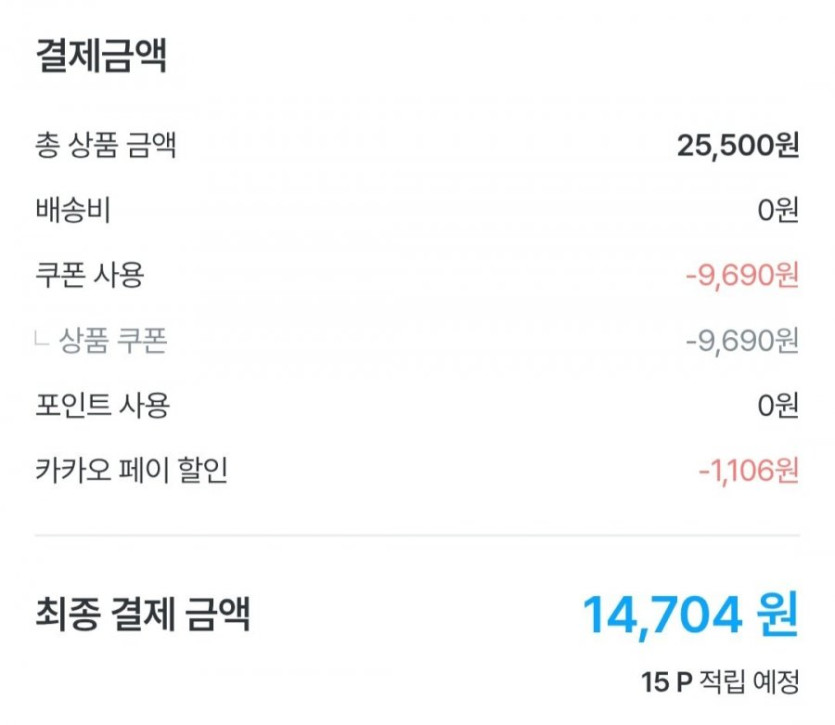Viewport: 835px width, 725px height.
Task: Click the 원 unit after 14,704
Action: click(777, 614)
